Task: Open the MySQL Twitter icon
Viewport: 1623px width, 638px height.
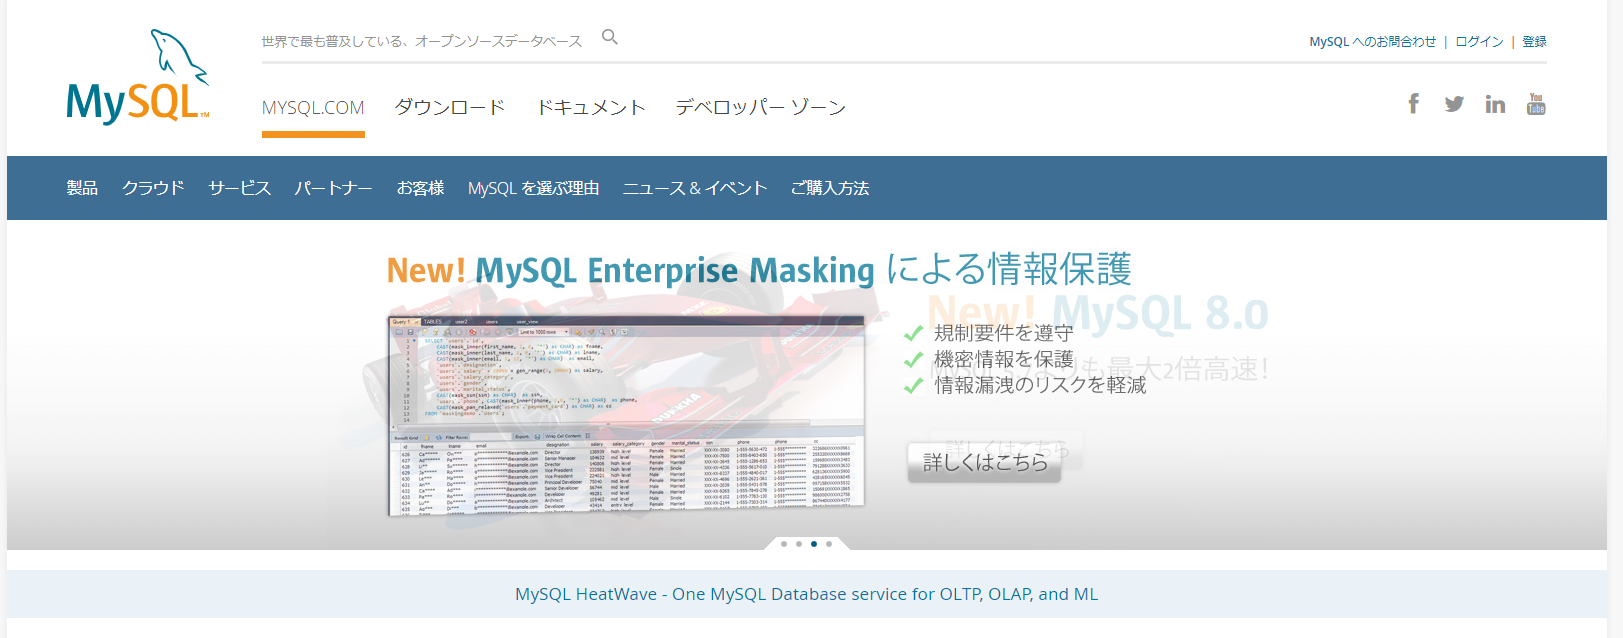Action: click(1454, 104)
